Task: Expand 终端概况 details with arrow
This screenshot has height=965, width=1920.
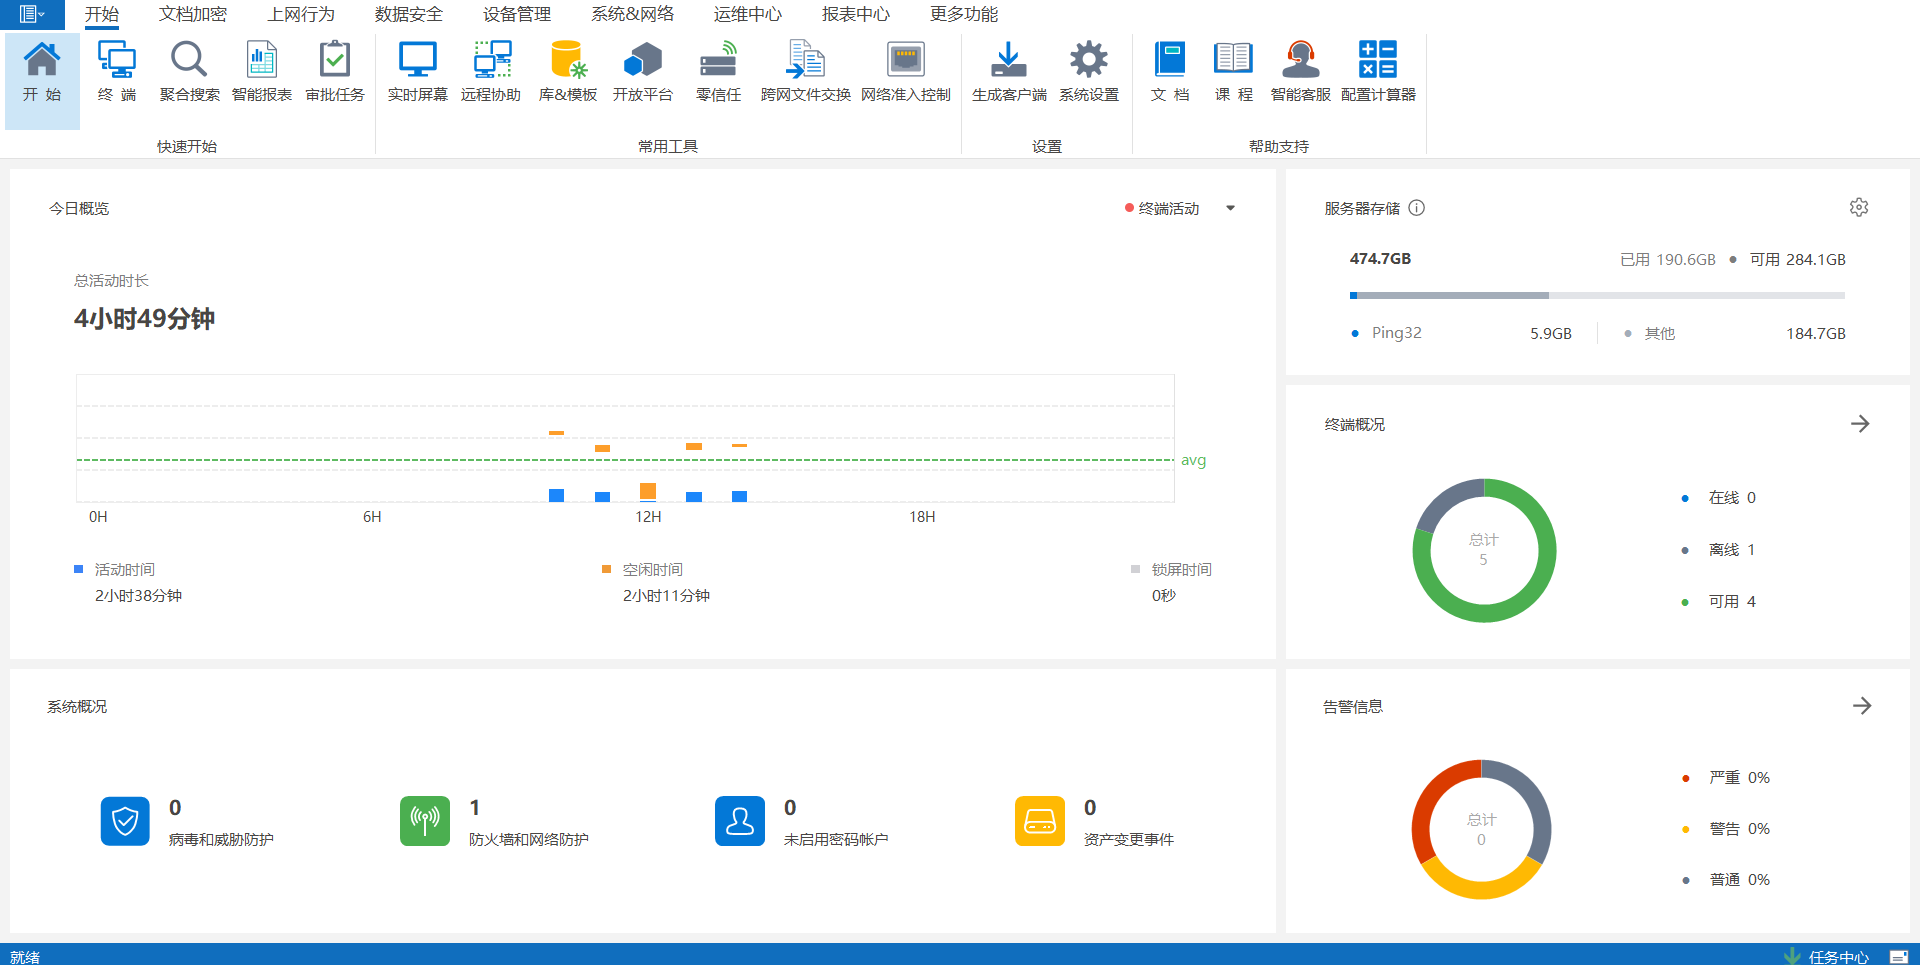Action: pos(1860,424)
